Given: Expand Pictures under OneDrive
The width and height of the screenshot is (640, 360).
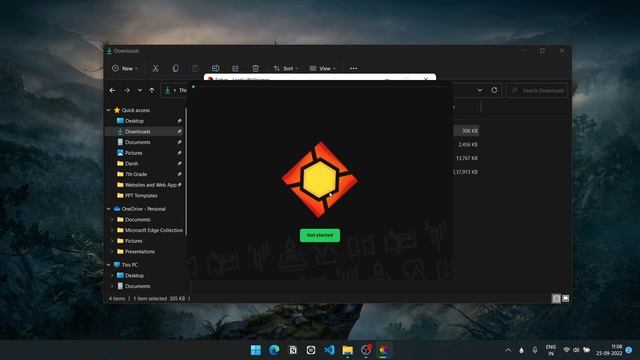Looking at the screenshot, I should point(112,241).
